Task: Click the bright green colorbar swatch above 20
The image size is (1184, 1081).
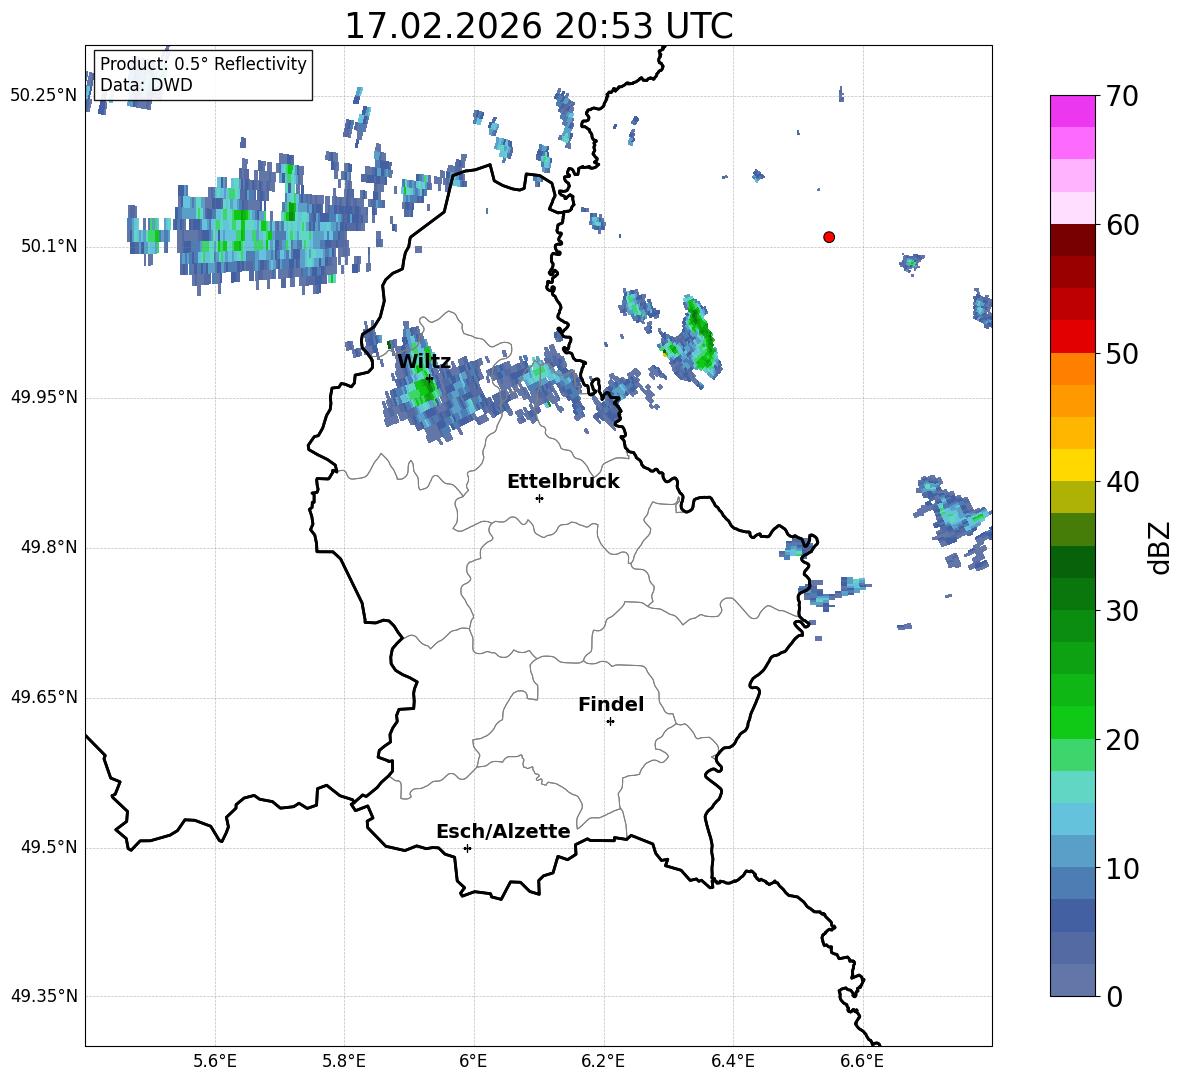Action: tap(1072, 722)
